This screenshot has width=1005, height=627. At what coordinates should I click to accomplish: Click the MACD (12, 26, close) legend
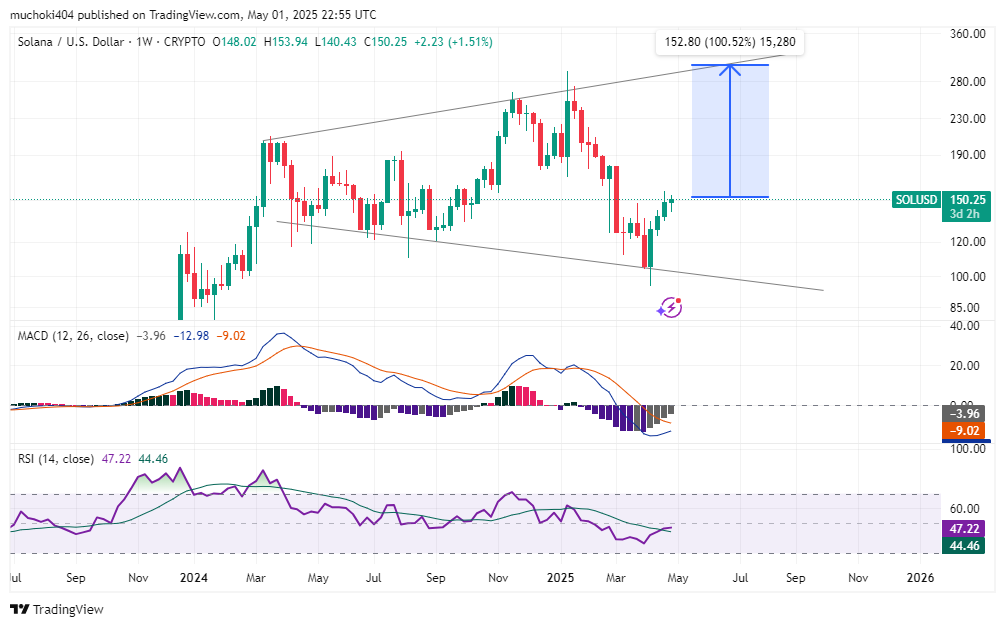(x=73, y=336)
